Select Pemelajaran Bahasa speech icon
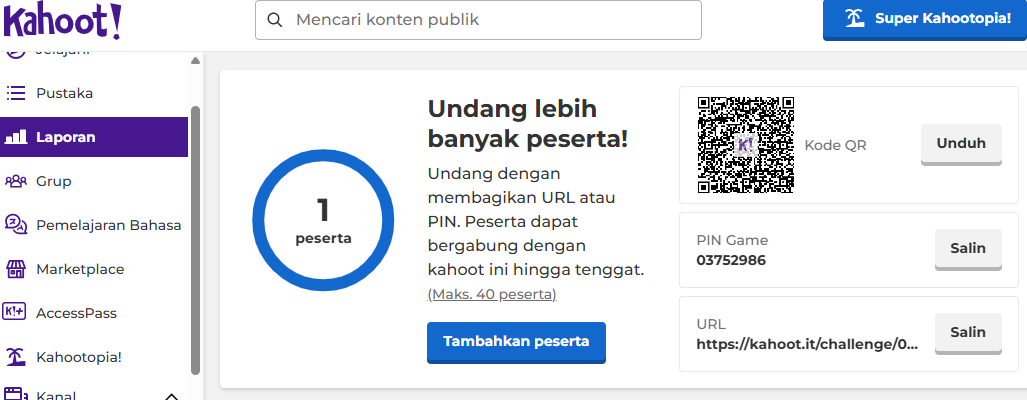This screenshot has height=400, width=1027. (x=15, y=225)
